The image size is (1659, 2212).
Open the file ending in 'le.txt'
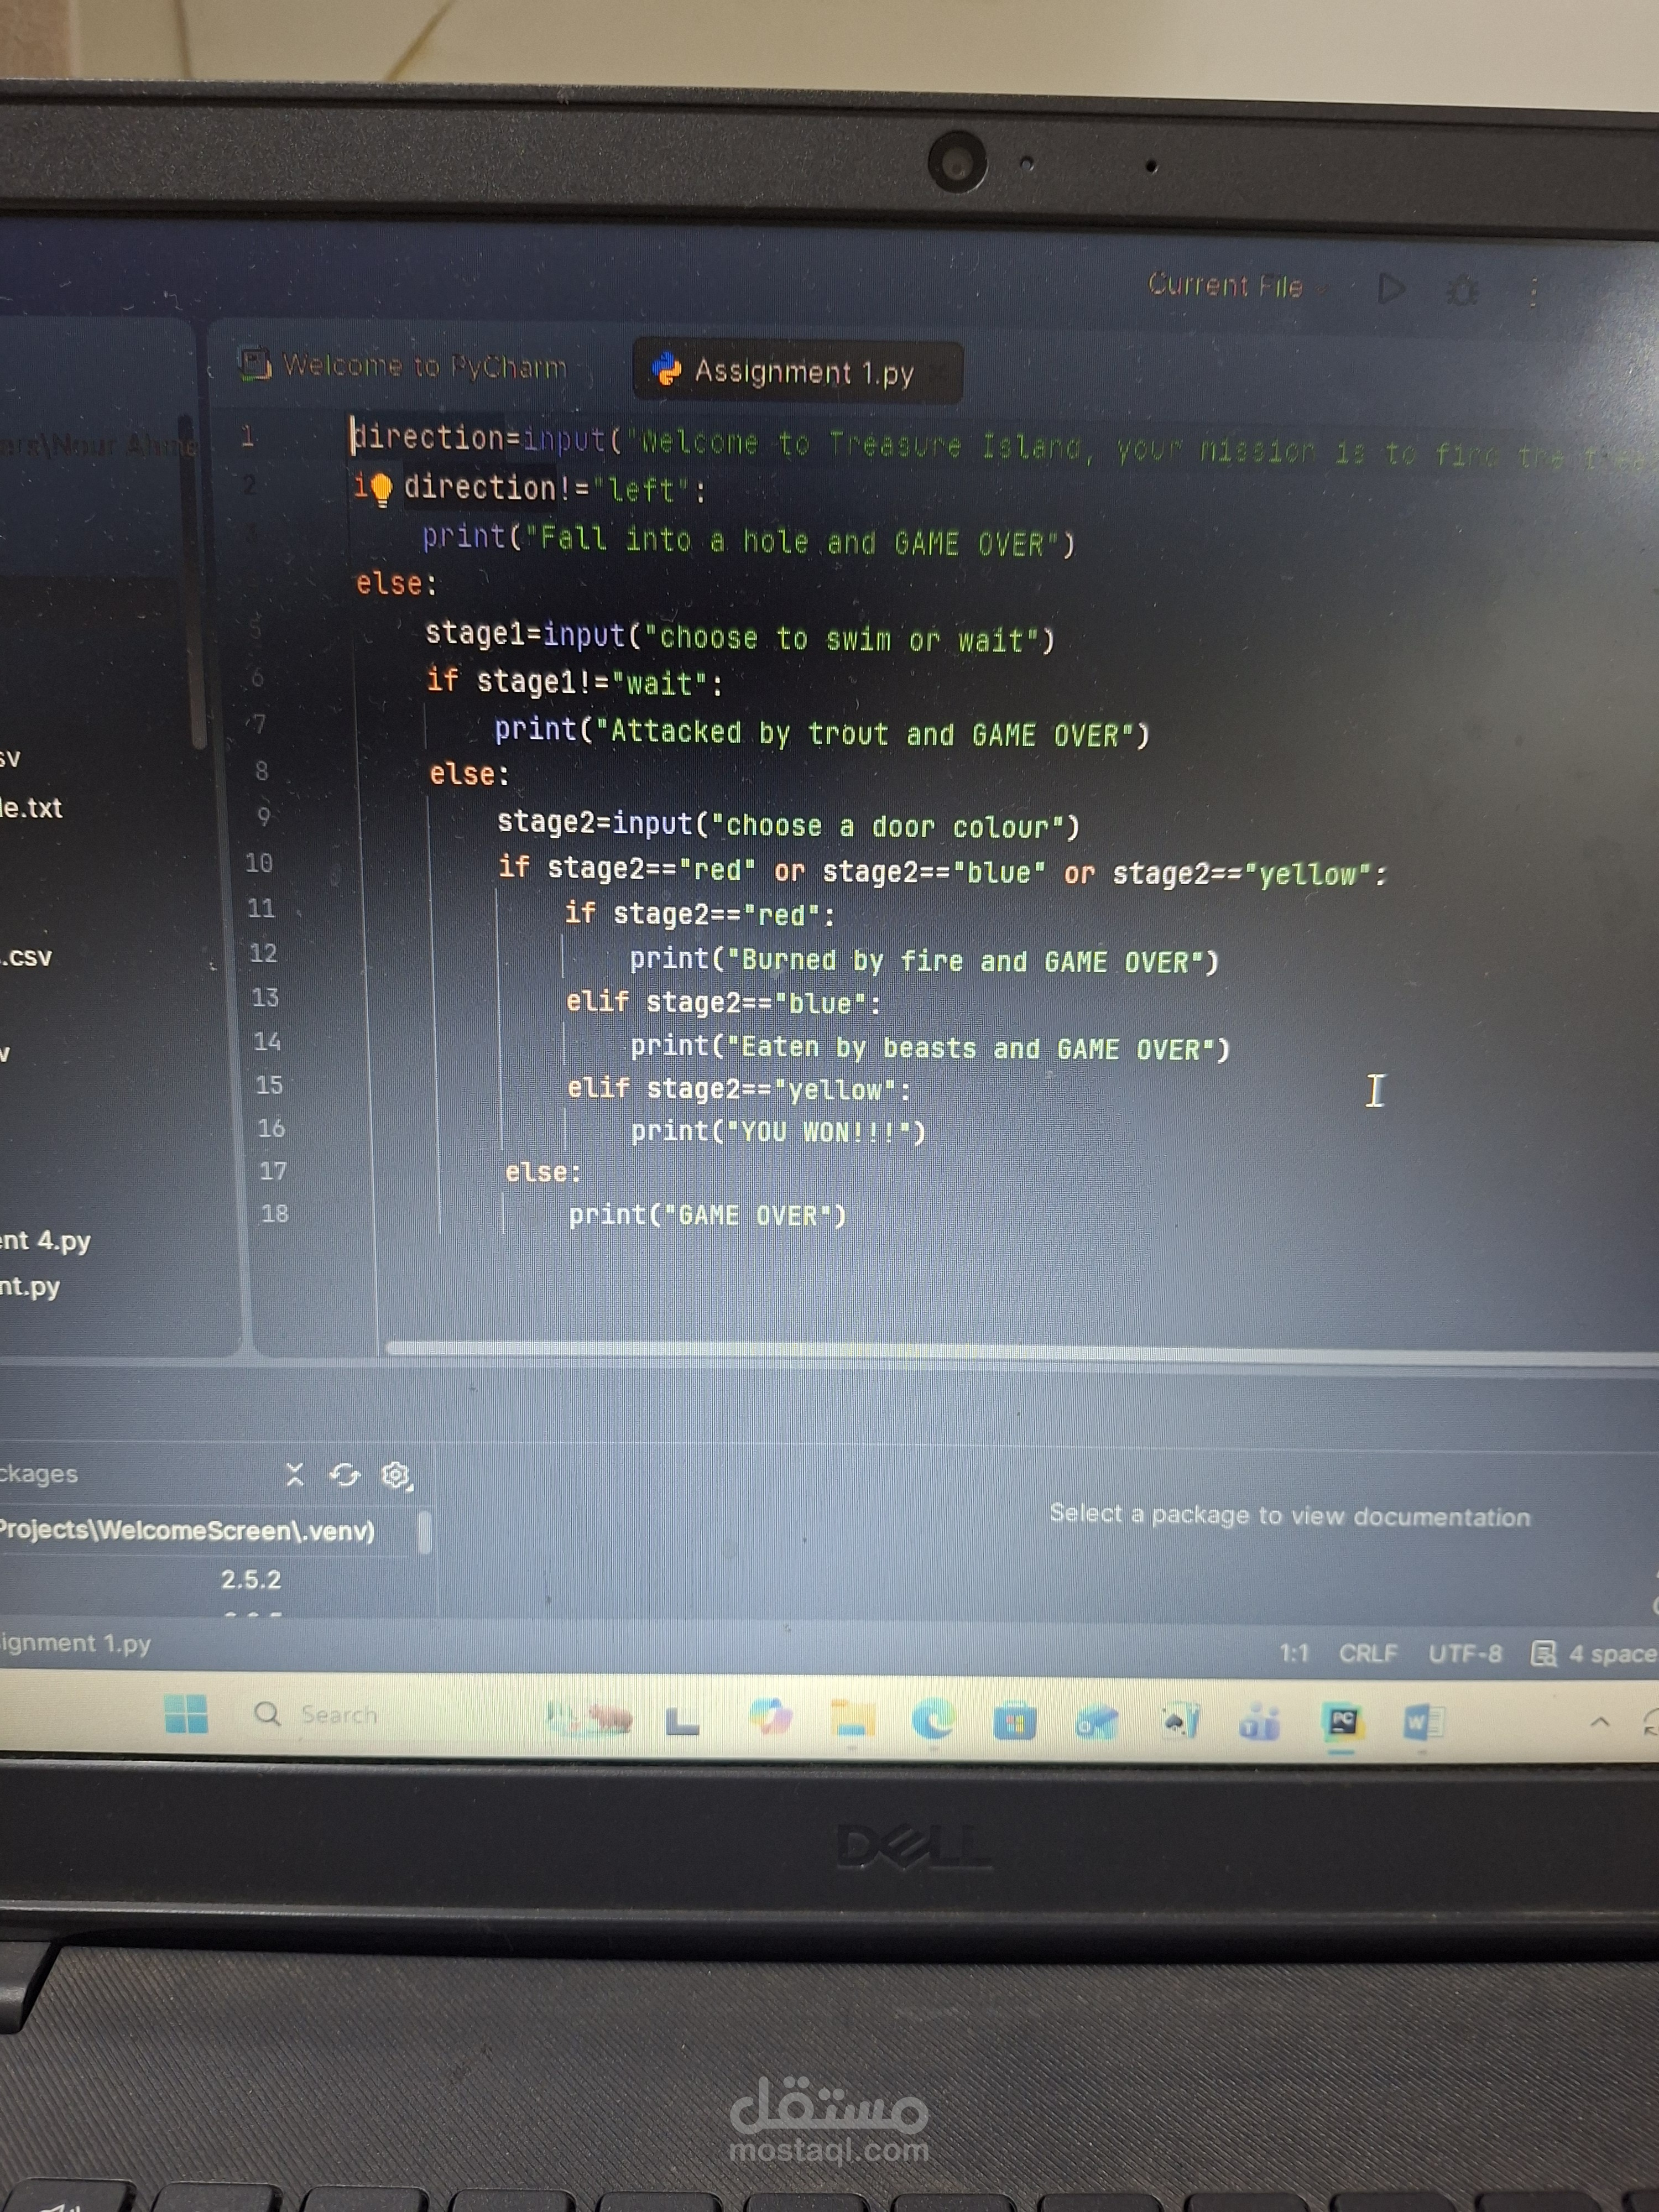[x=31, y=808]
